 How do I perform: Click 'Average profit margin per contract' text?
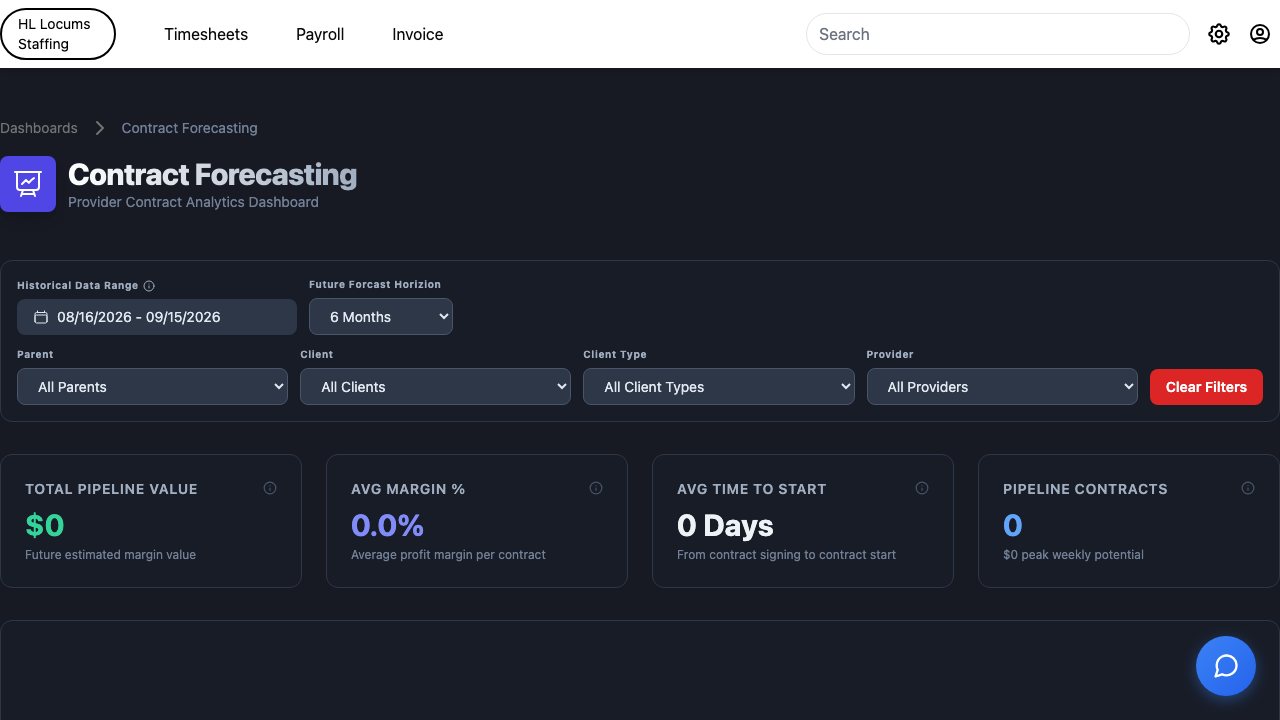pos(448,554)
